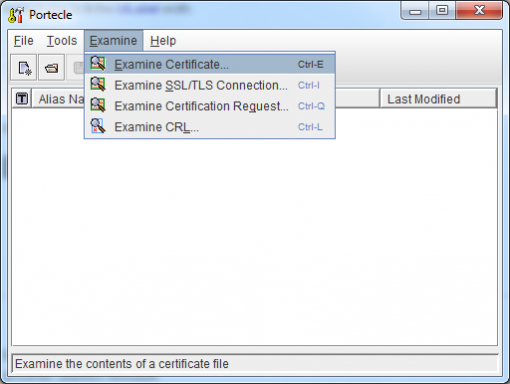Click the partially hidden save toolbar icon

[79, 68]
